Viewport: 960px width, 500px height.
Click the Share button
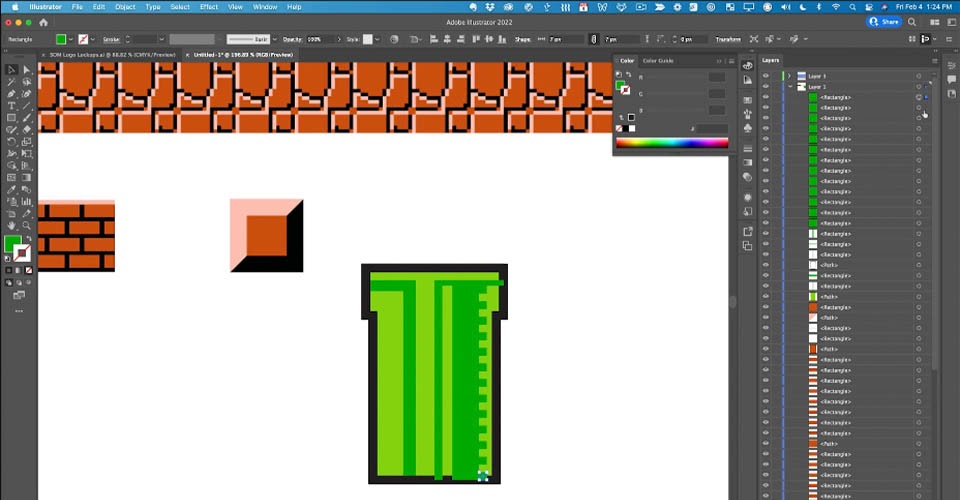coord(883,22)
